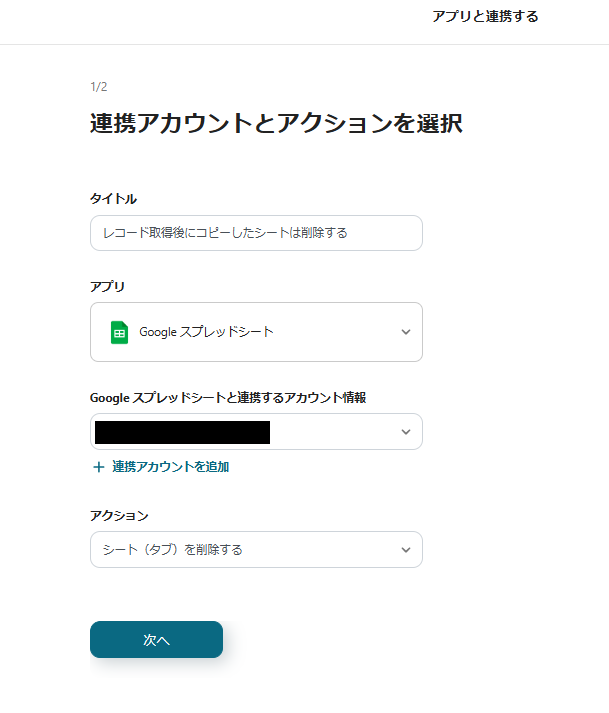This screenshot has height=713, width=609.
Task: Expand the アクション dropdown chevron
Action: pyautogui.click(x=405, y=550)
